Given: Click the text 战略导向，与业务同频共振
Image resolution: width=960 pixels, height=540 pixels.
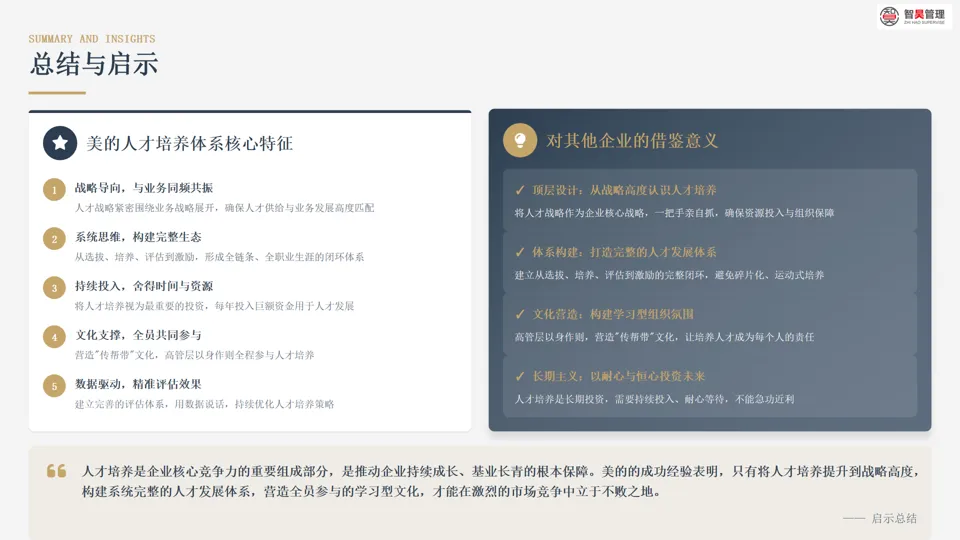Looking at the screenshot, I should 144,188.
